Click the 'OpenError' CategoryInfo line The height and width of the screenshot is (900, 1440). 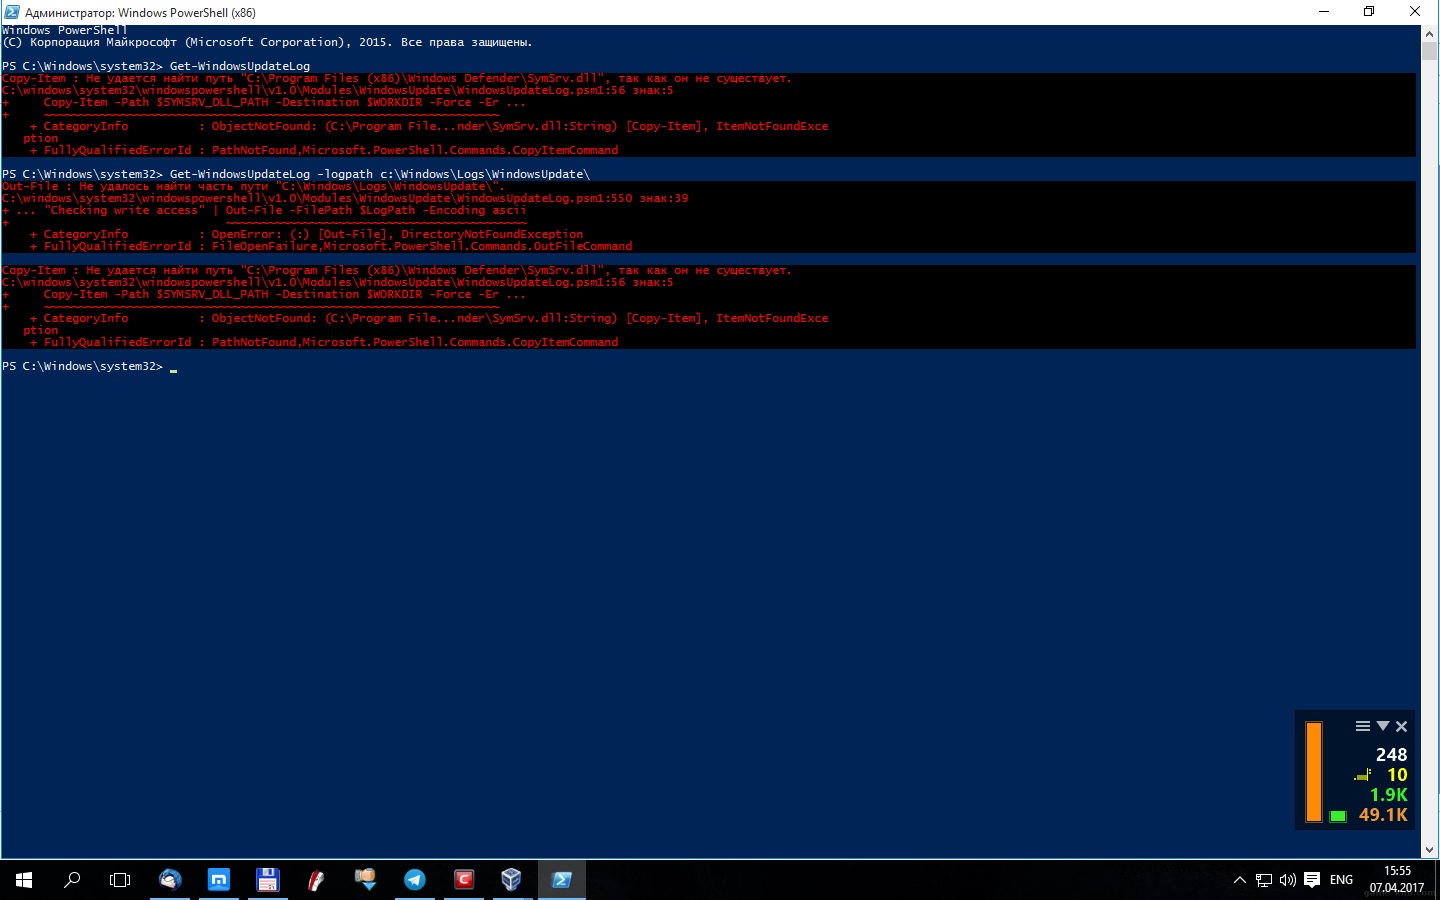(306, 234)
